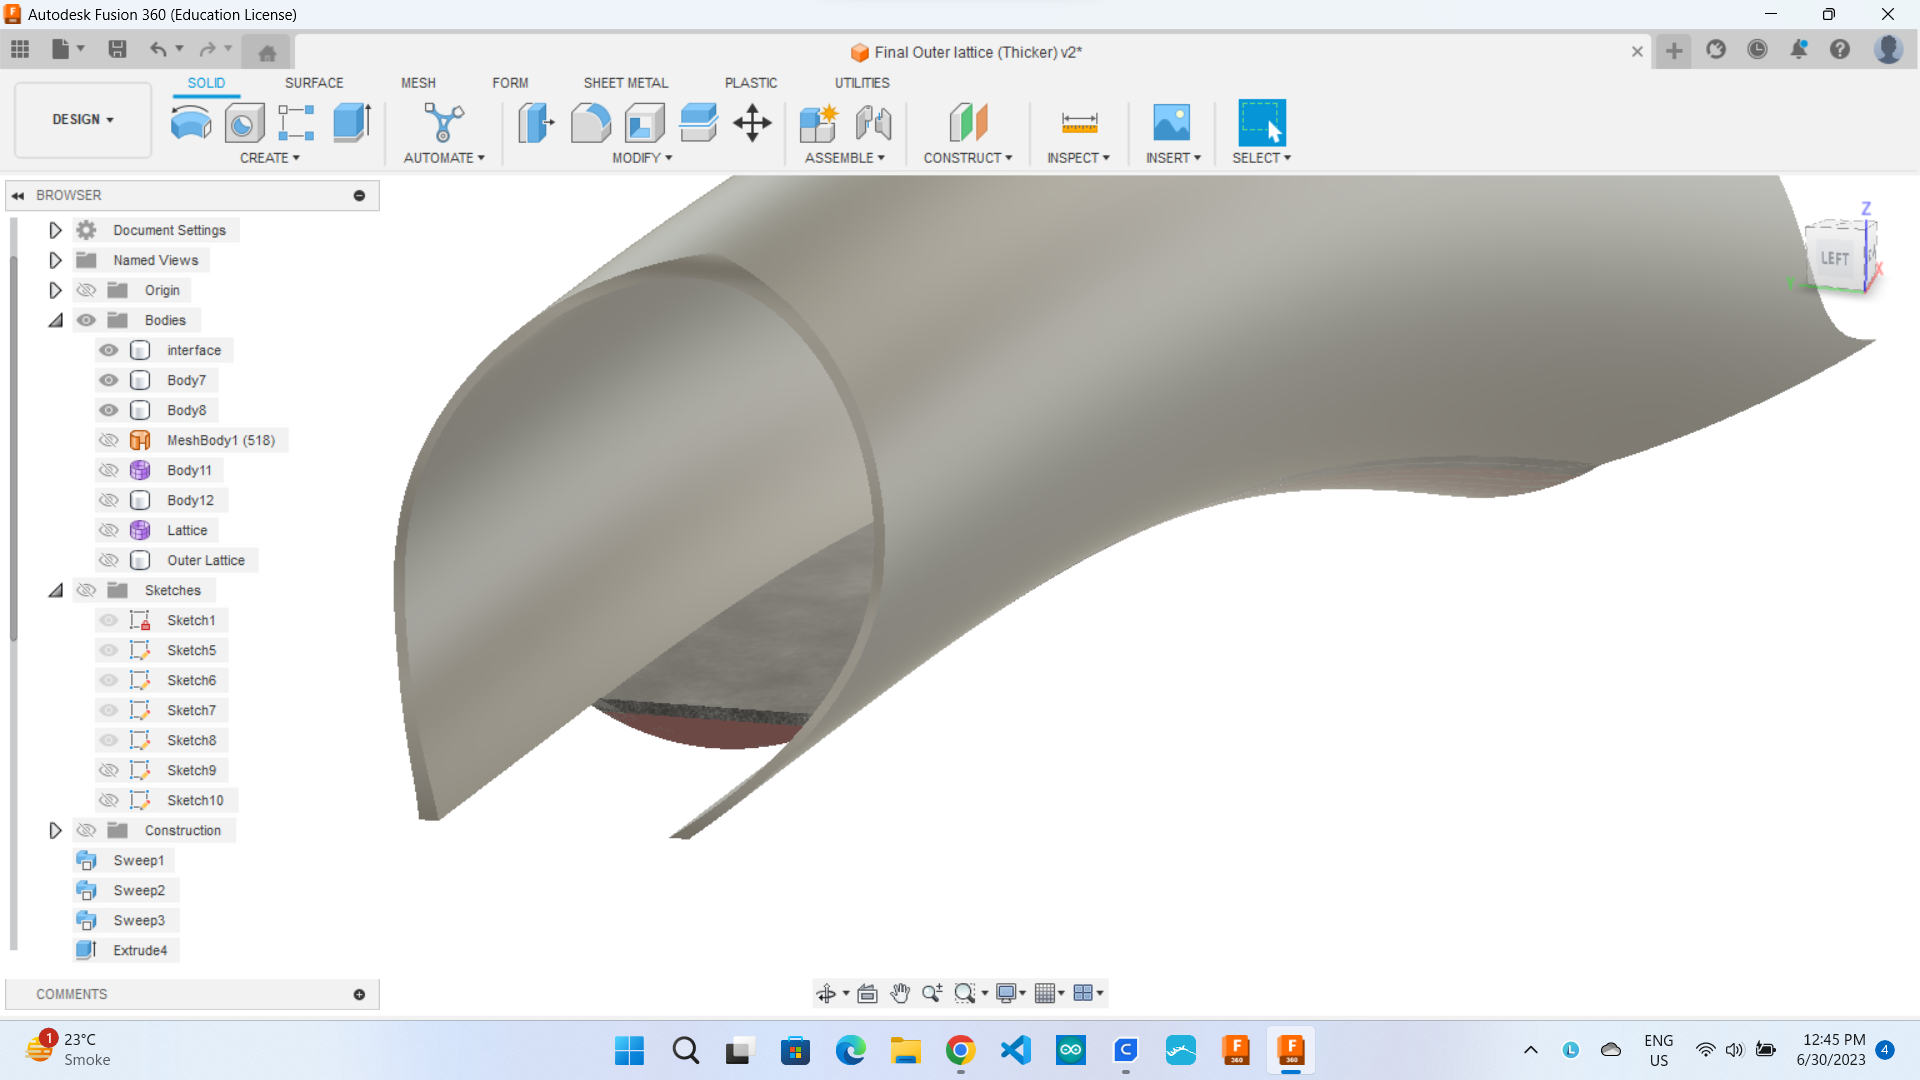Switch to the SURFACE tab
The image size is (1920, 1080).
pyautogui.click(x=314, y=83)
